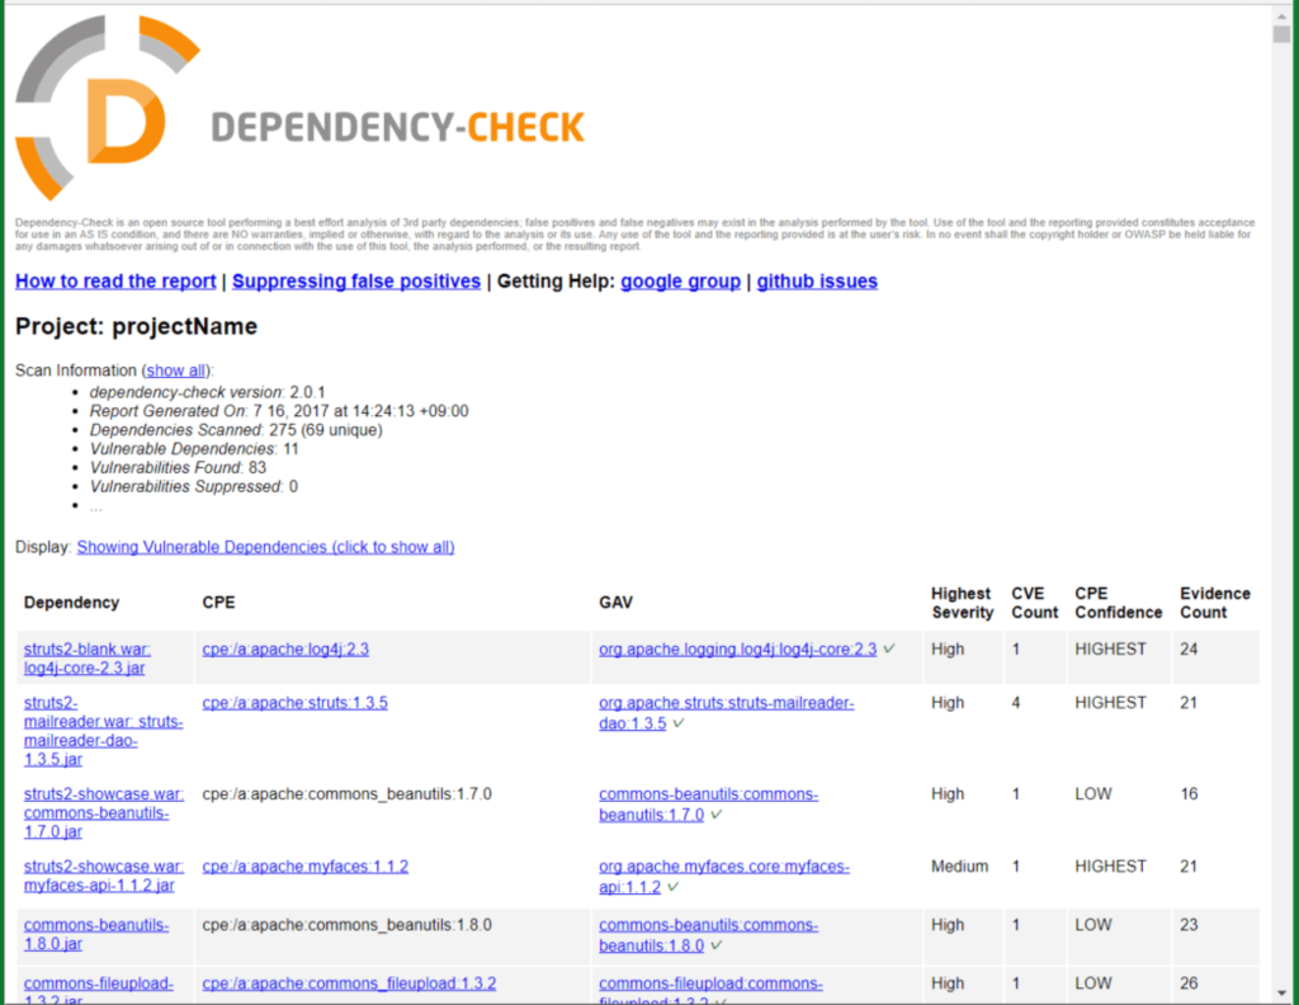Sort by the GAV column header
The width and height of the screenshot is (1299, 1005).
[x=616, y=602]
